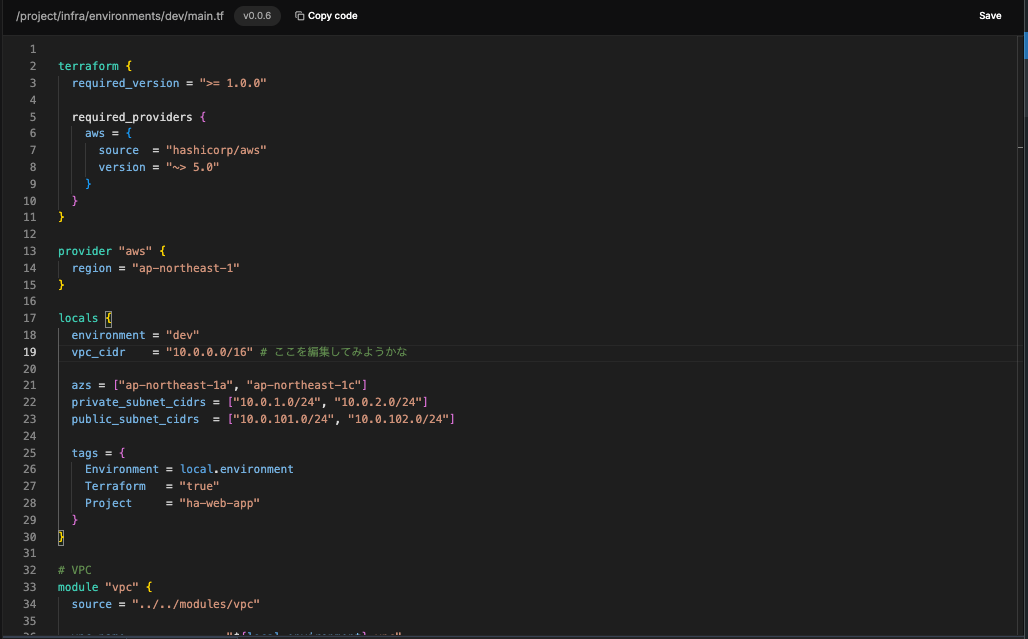This screenshot has width=1028, height=639.
Task: Click the "~> 5.0" version string
Action: [x=192, y=167]
